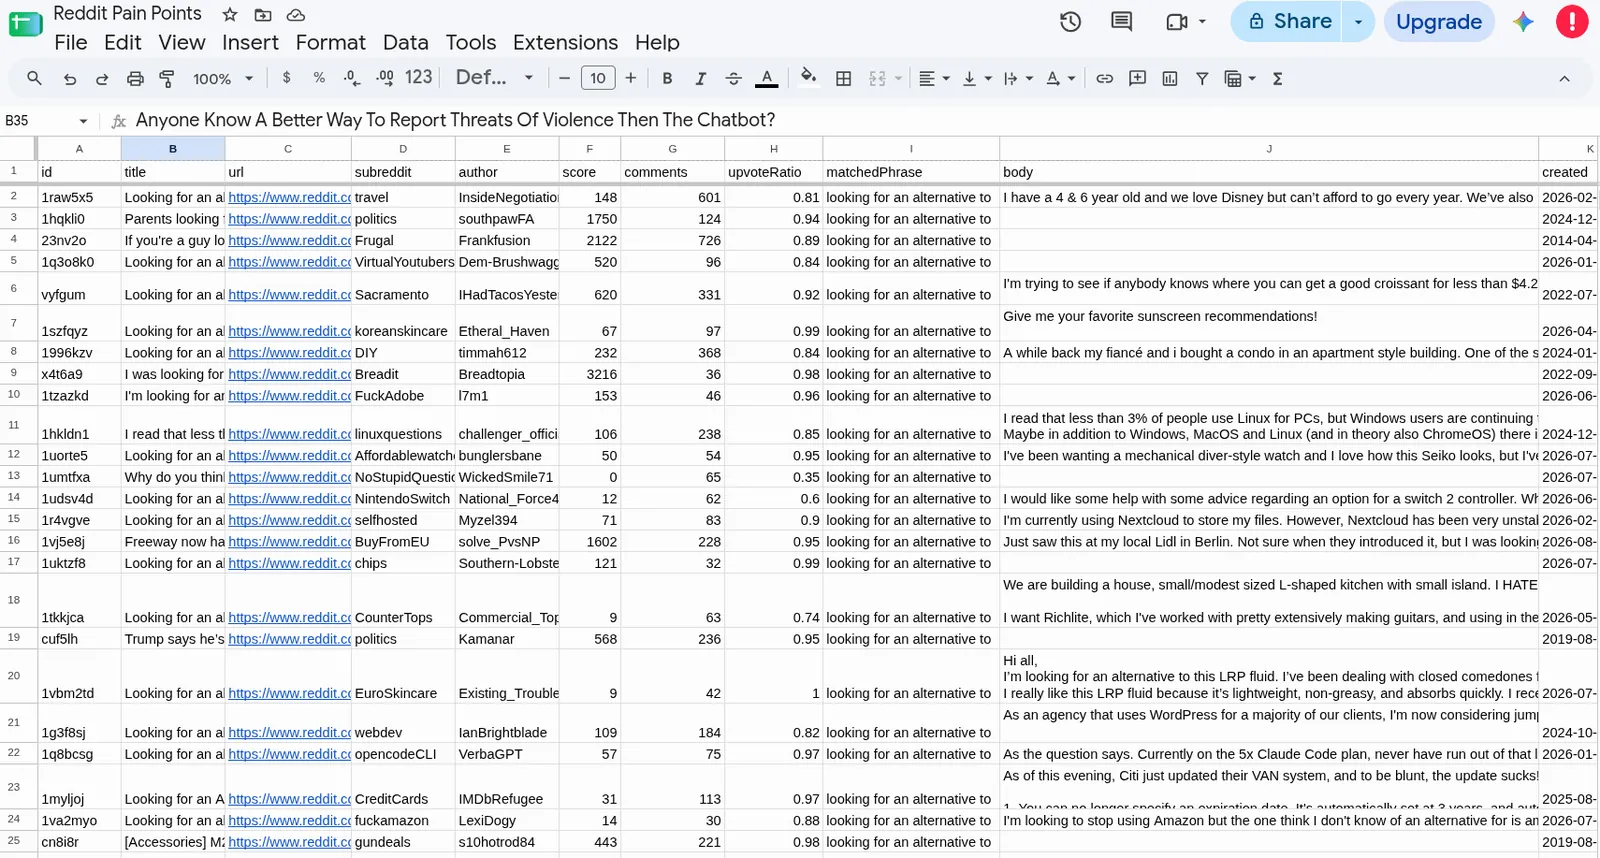The width and height of the screenshot is (1600, 858).
Task: Select the 'subreddit' header cell
Action: [403, 172]
